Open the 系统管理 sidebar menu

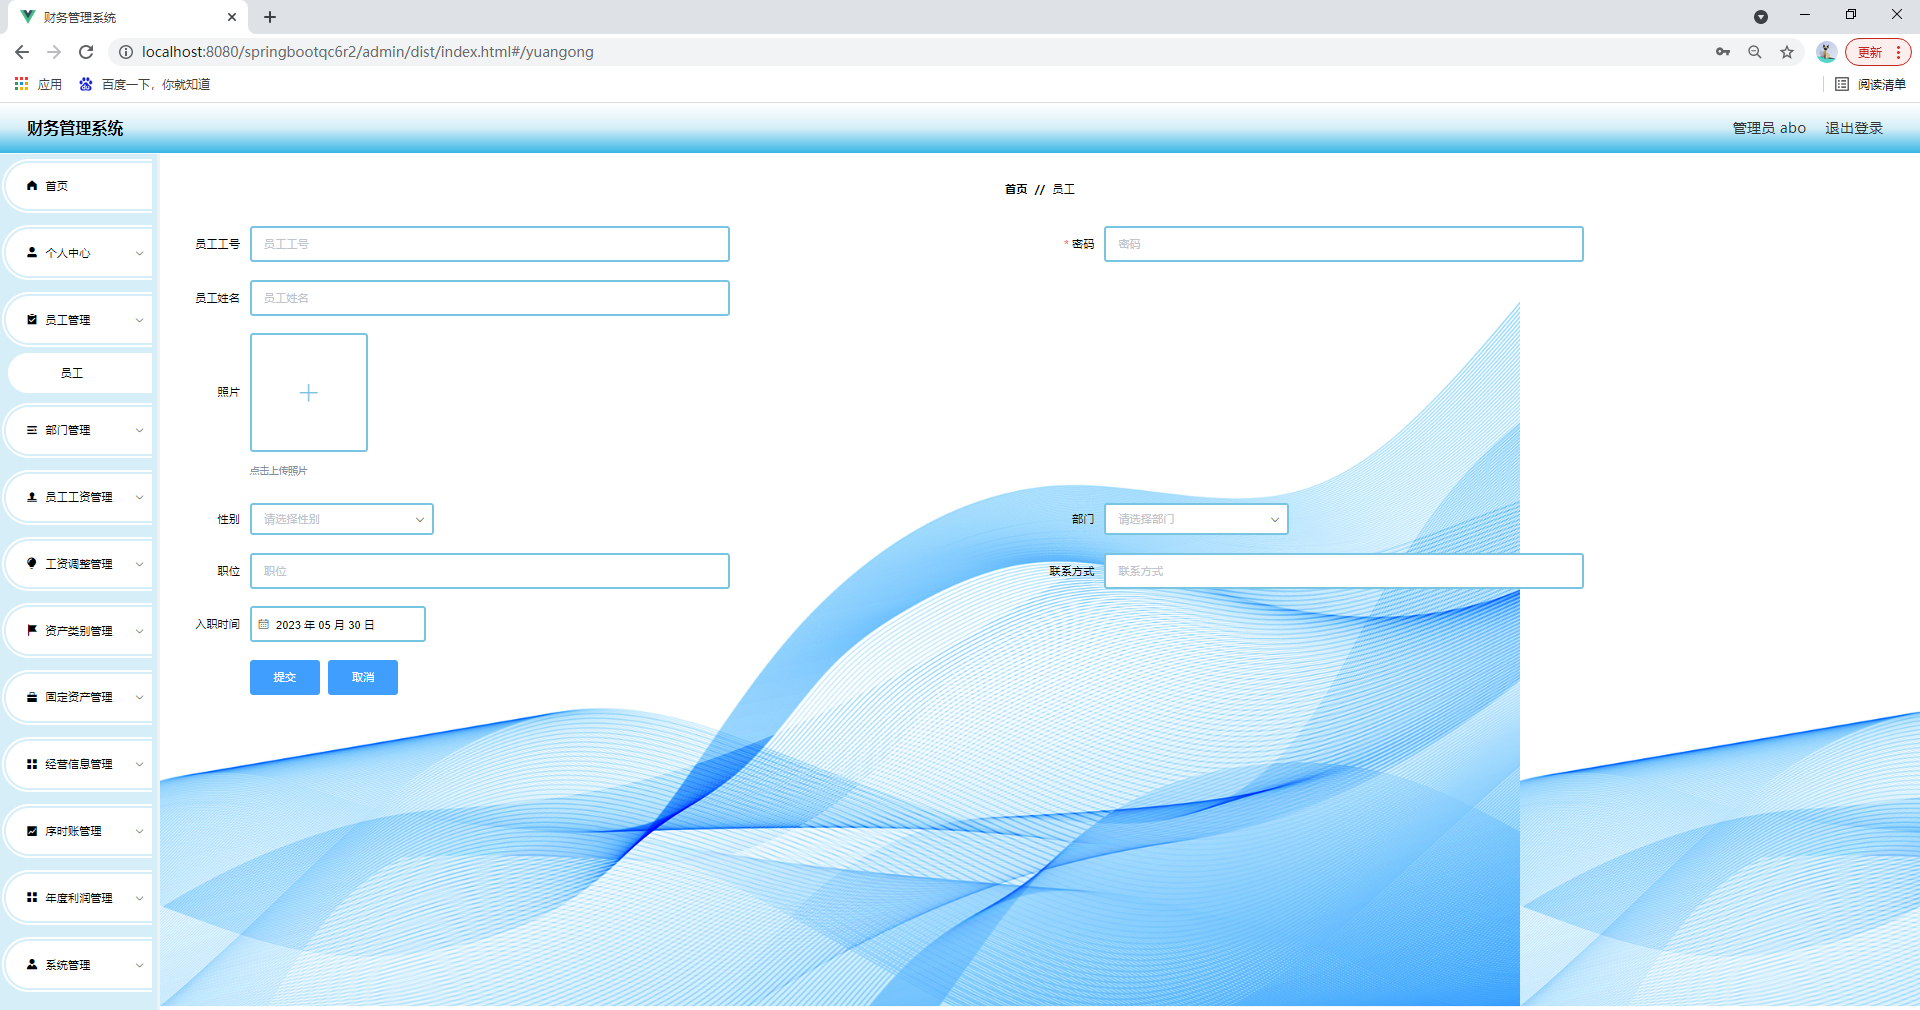[x=80, y=965]
